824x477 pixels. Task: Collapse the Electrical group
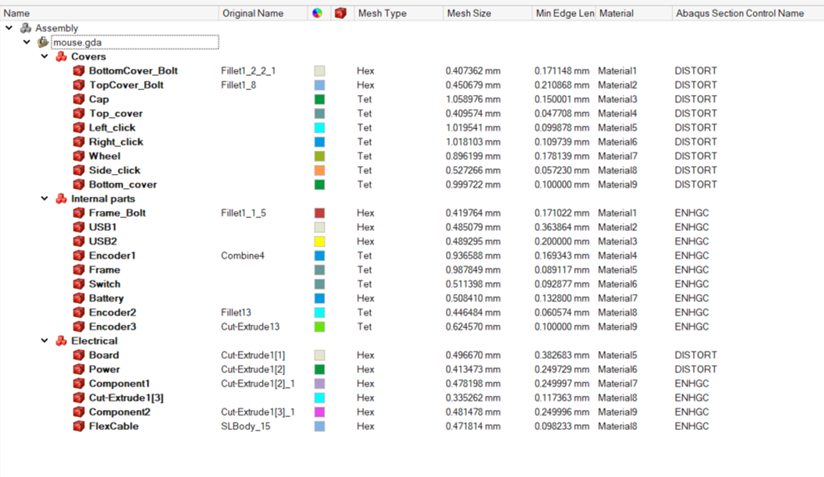coord(44,341)
